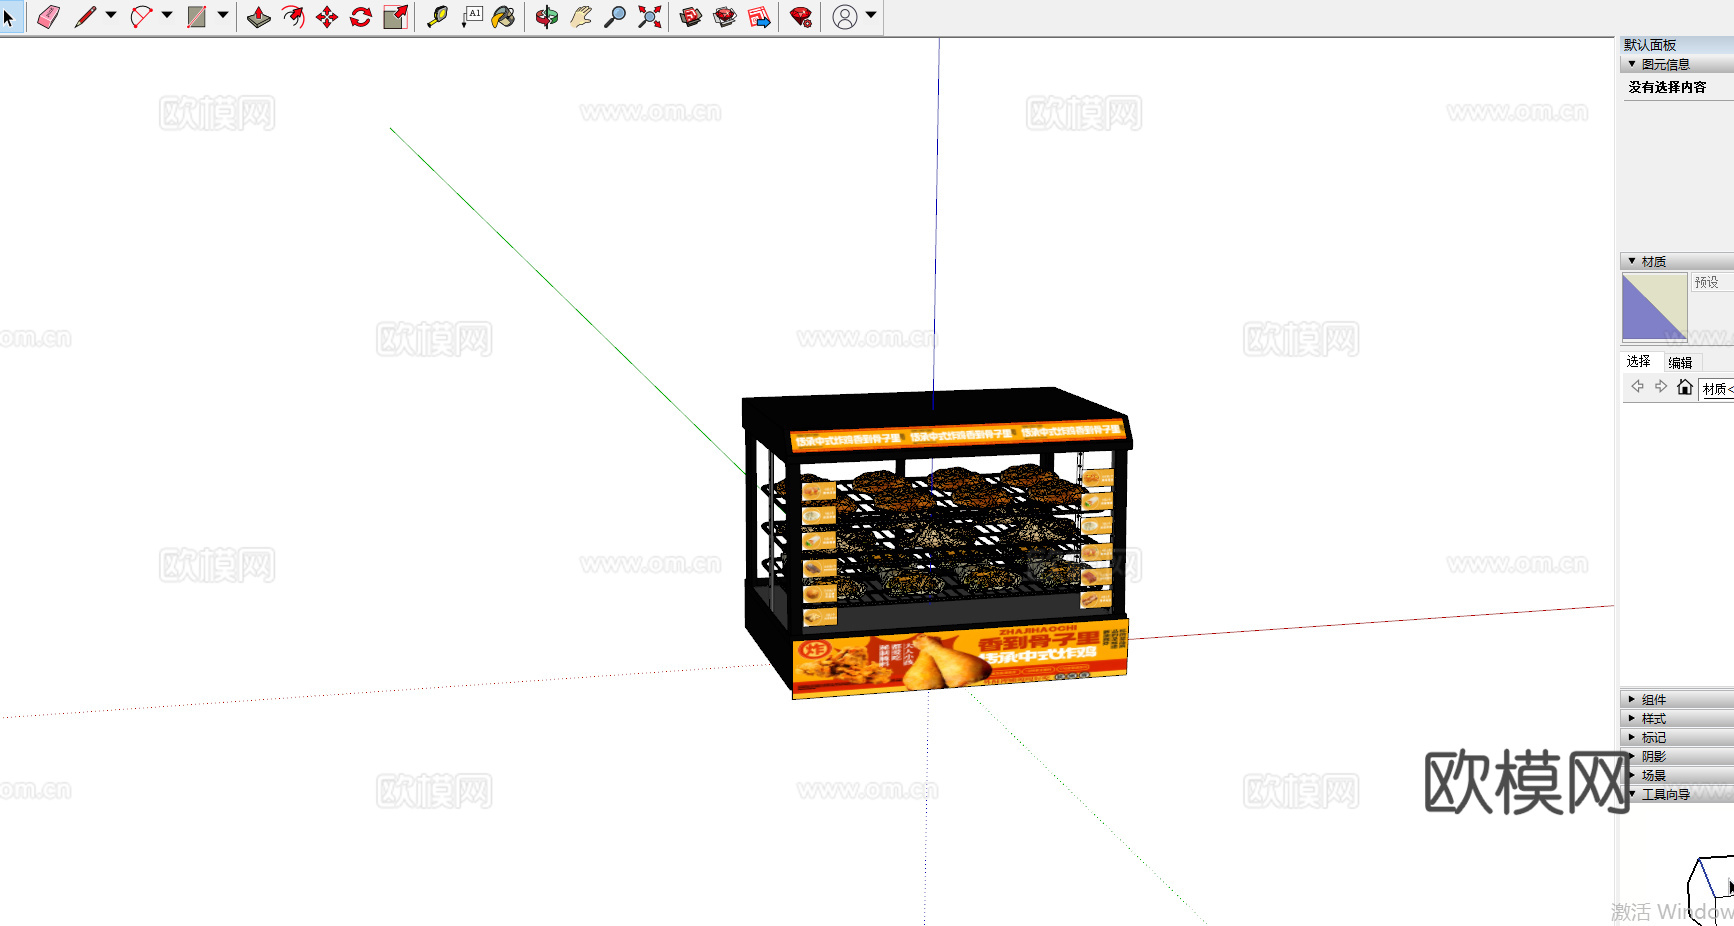This screenshot has width=1734, height=926.
Task: Open the 3D Warehouse icon
Action: point(691,17)
